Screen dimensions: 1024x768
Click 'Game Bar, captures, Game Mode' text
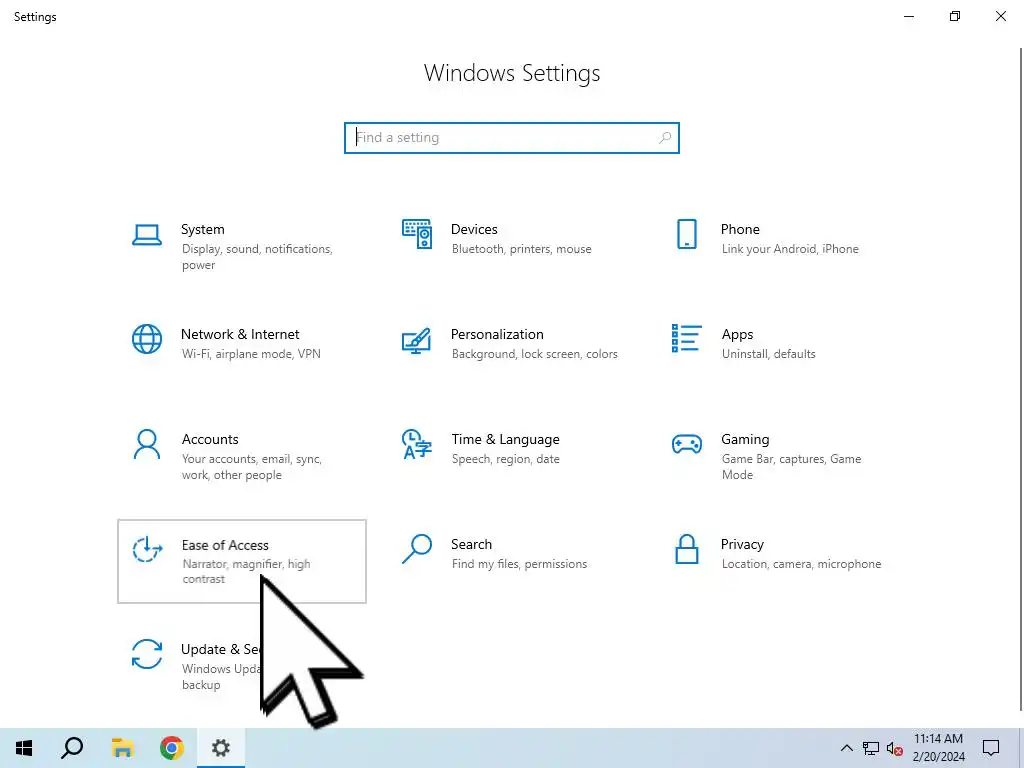point(792,467)
